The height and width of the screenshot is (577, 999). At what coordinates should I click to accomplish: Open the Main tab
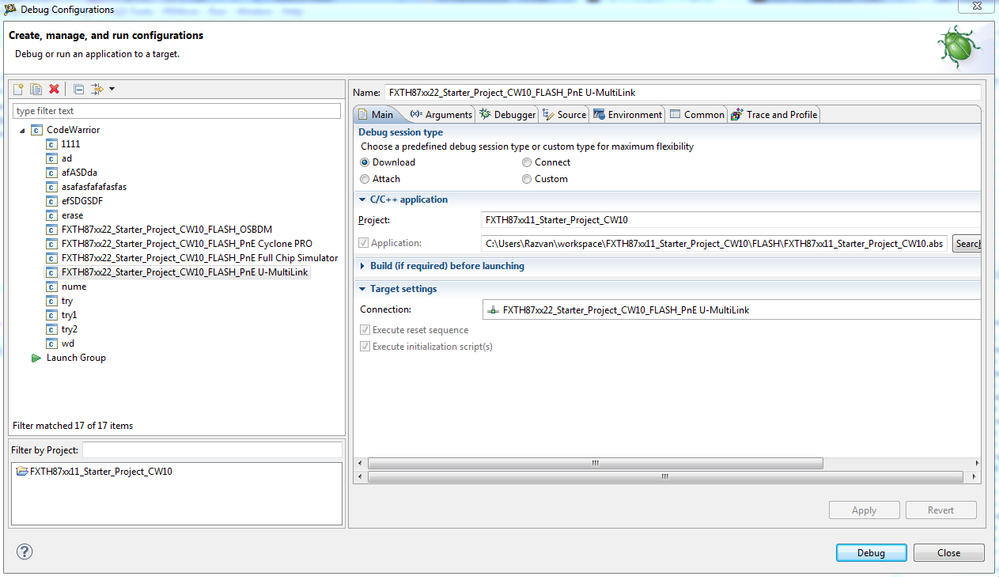(x=375, y=115)
